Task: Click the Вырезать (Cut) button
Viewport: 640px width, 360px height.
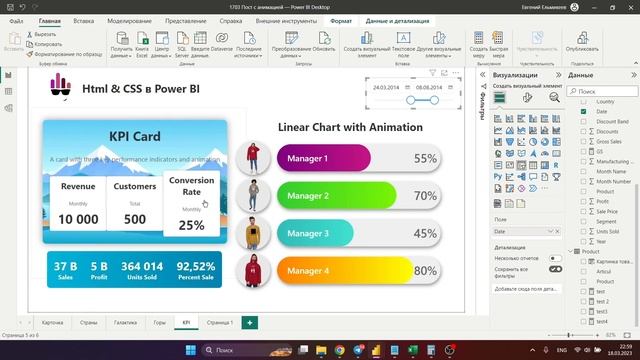Action: pos(41,34)
